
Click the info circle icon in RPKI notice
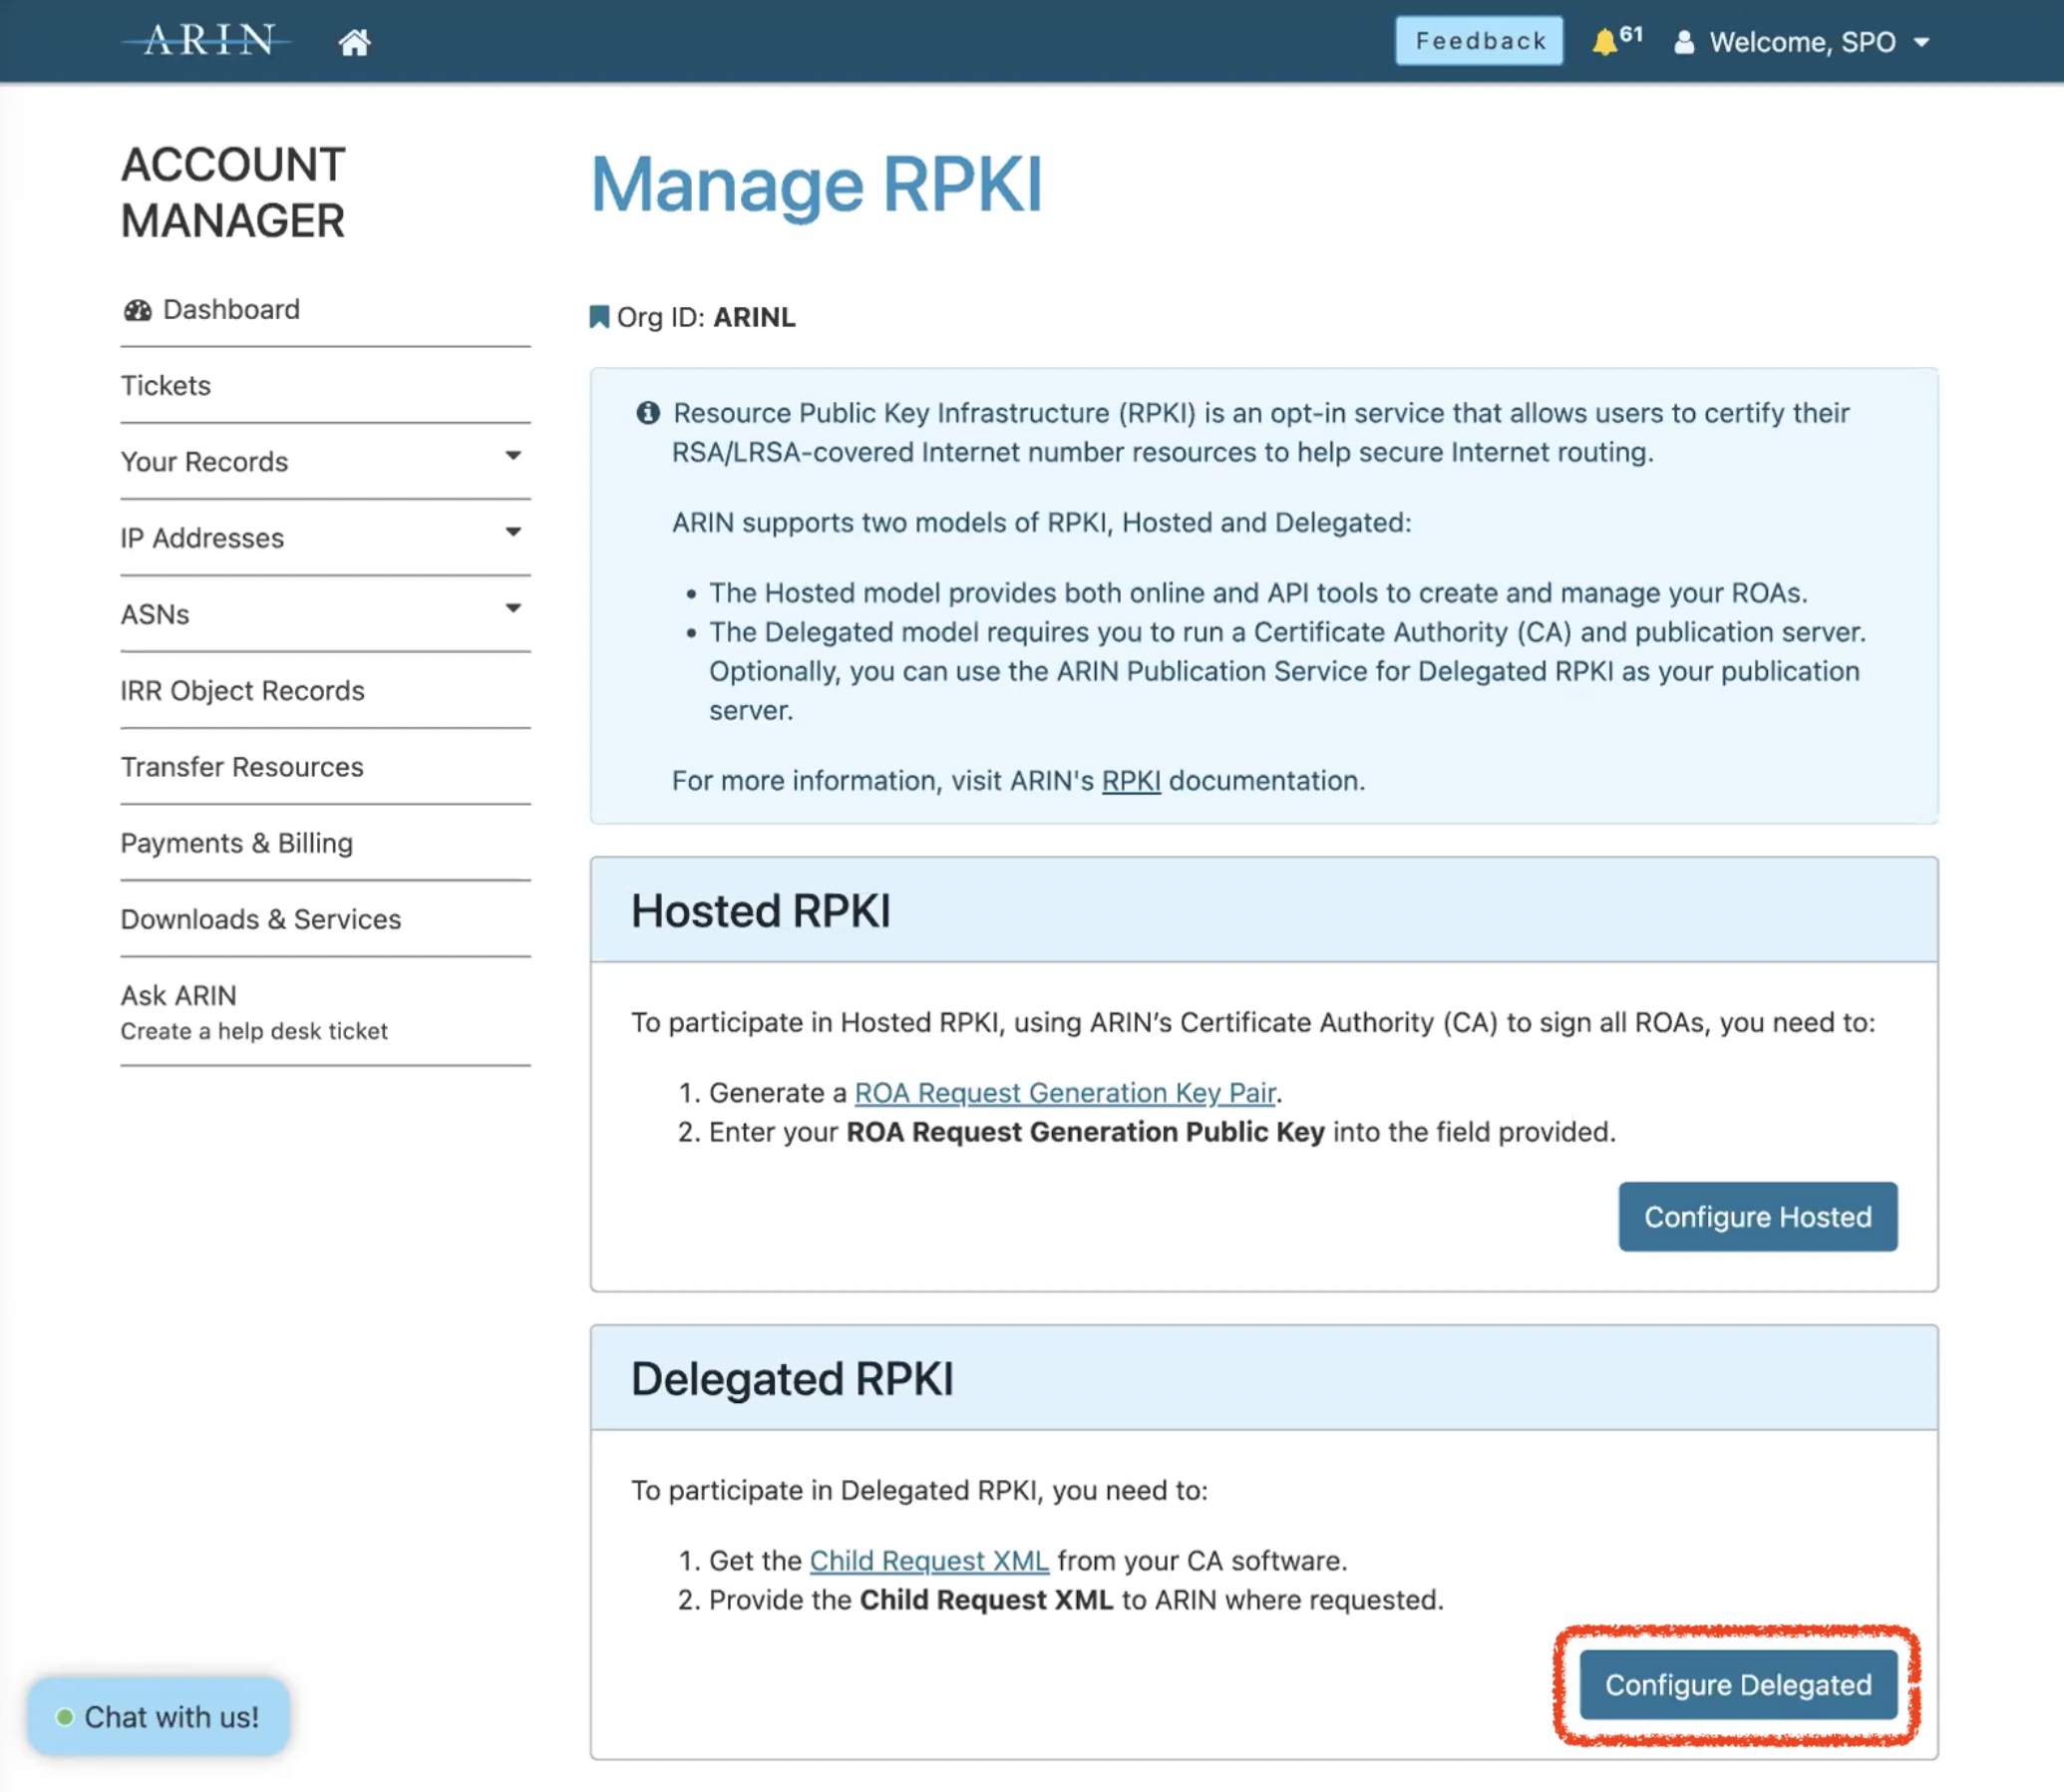(648, 413)
